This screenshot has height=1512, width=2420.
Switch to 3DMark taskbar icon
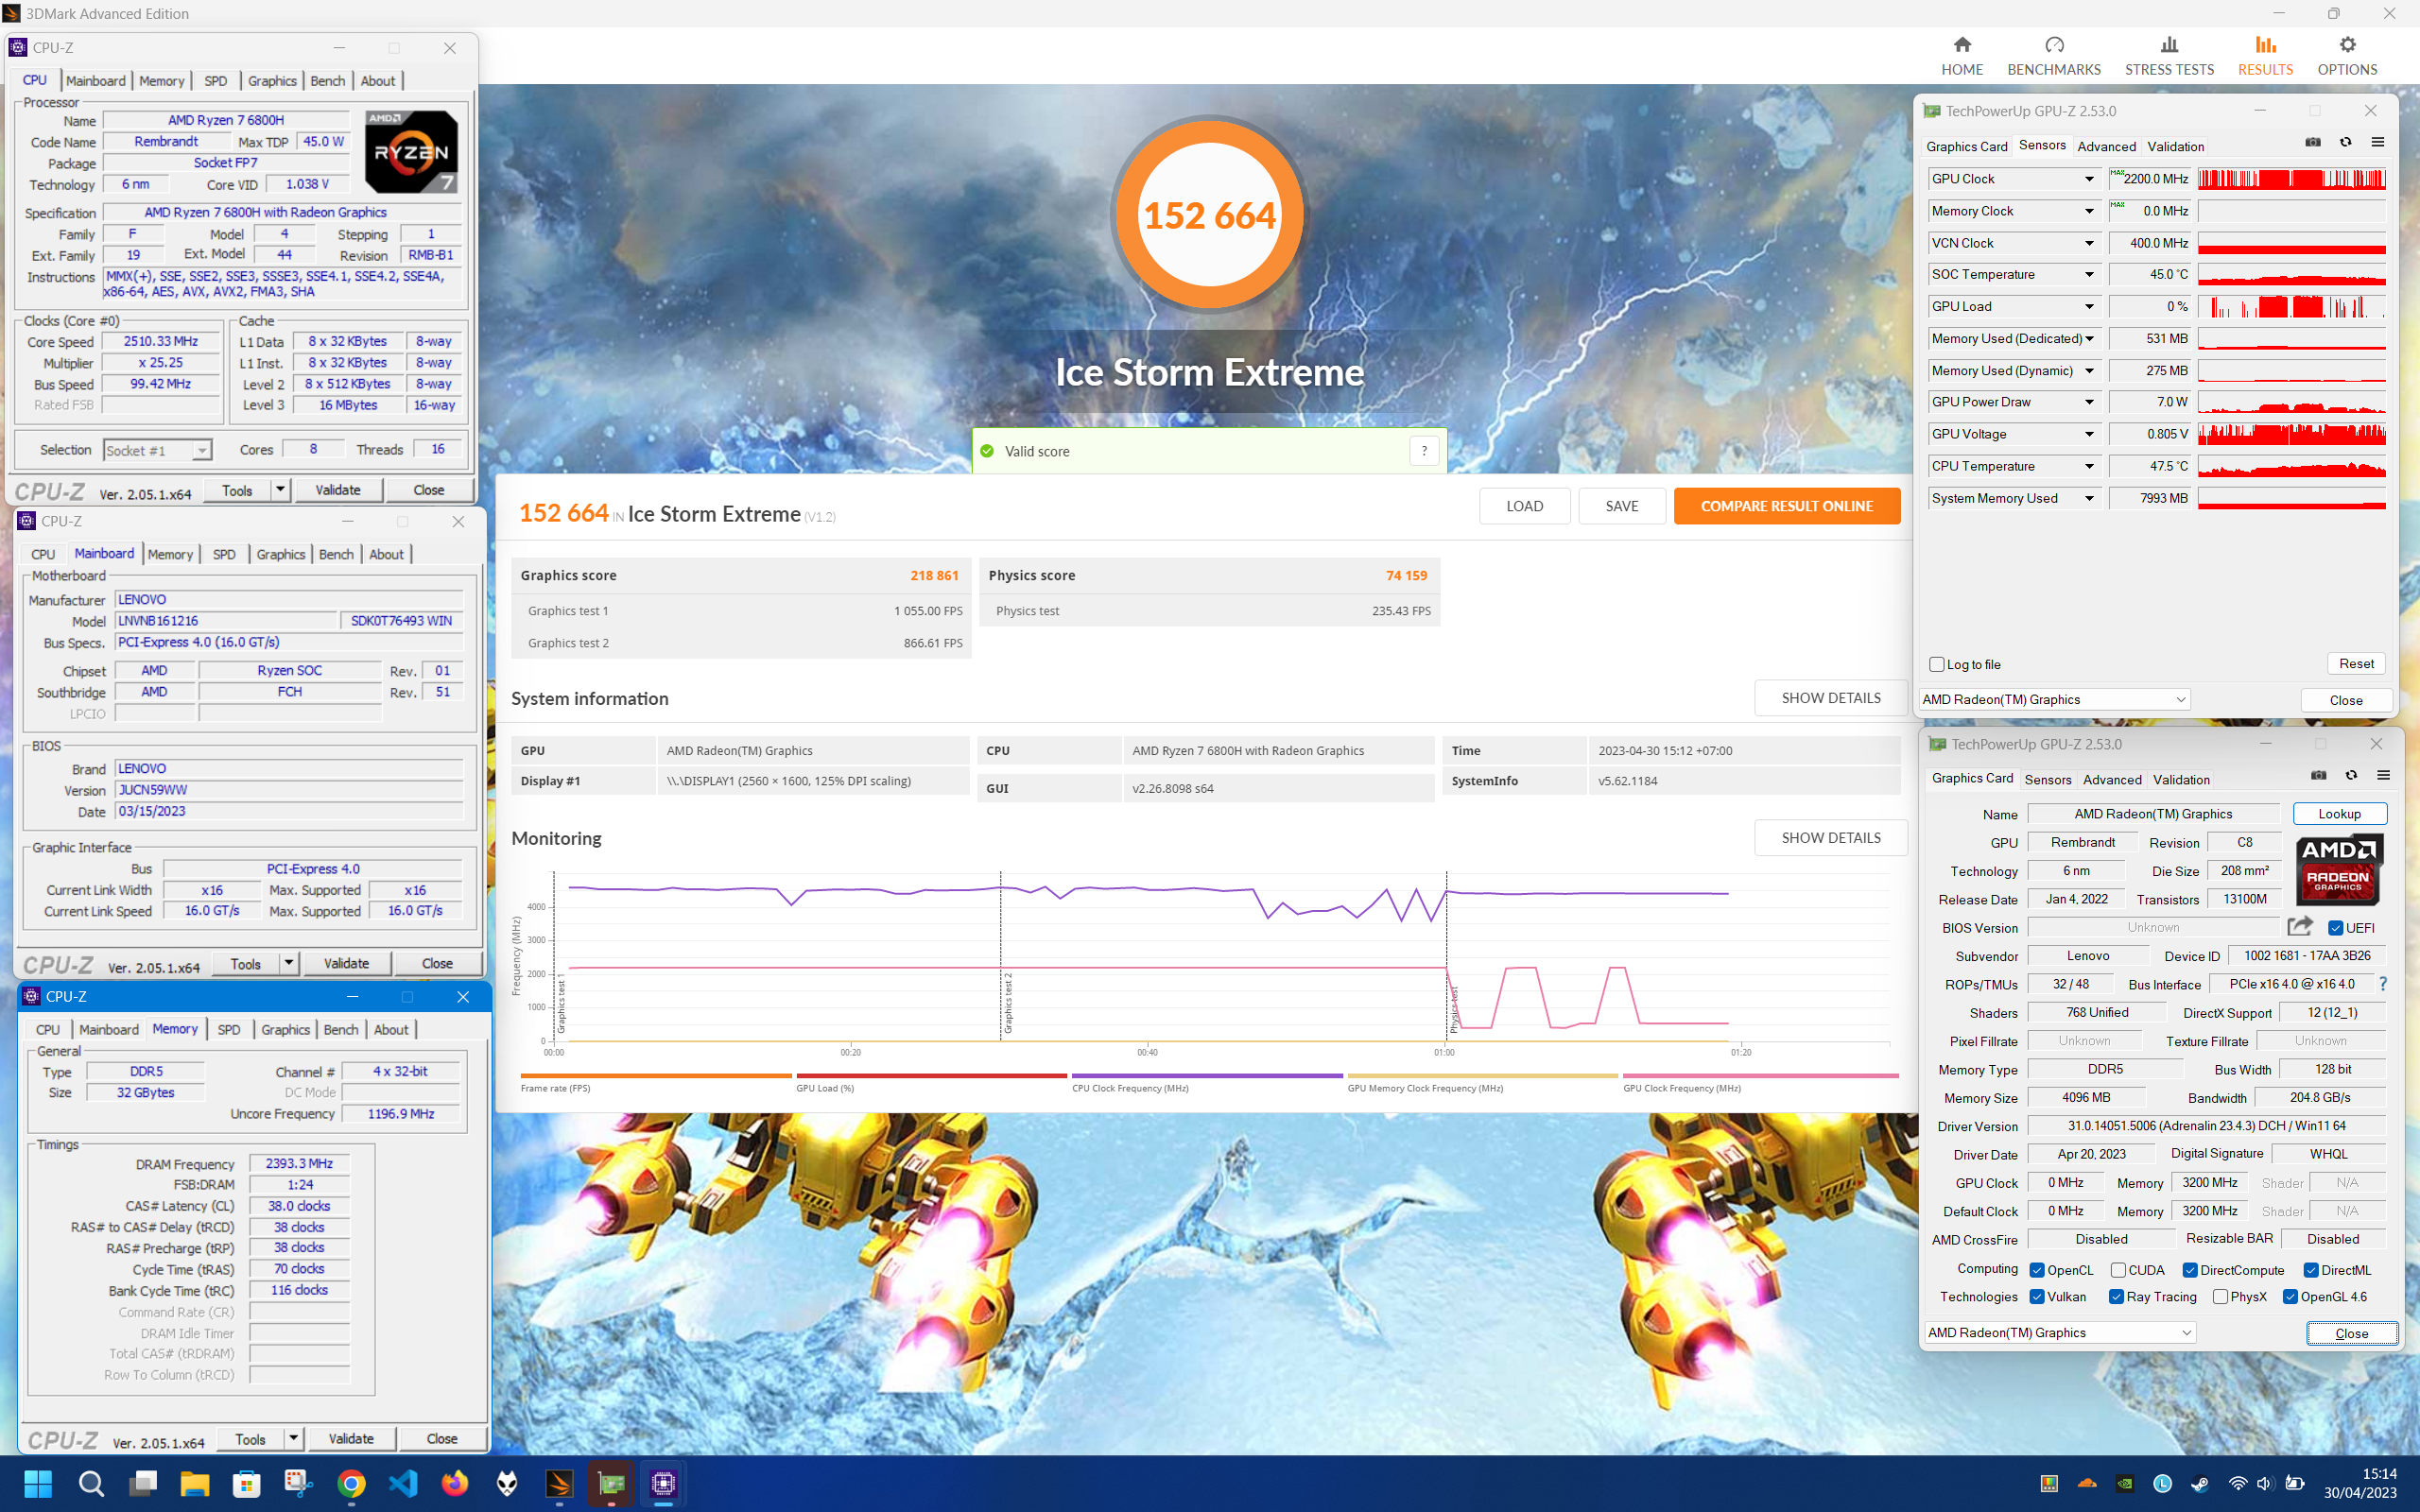[x=559, y=1483]
